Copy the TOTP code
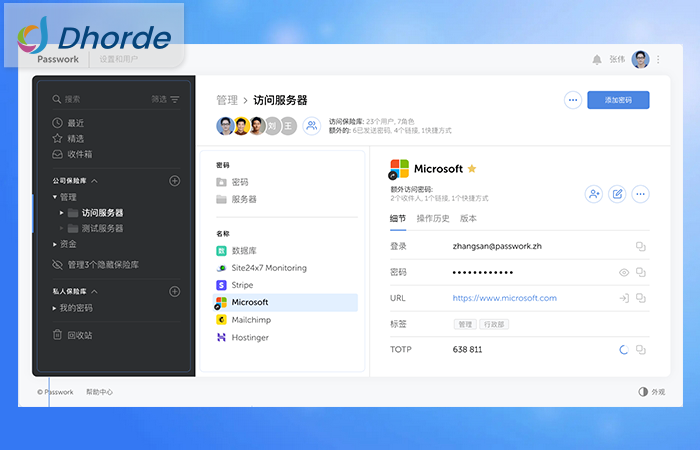 click(x=641, y=350)
